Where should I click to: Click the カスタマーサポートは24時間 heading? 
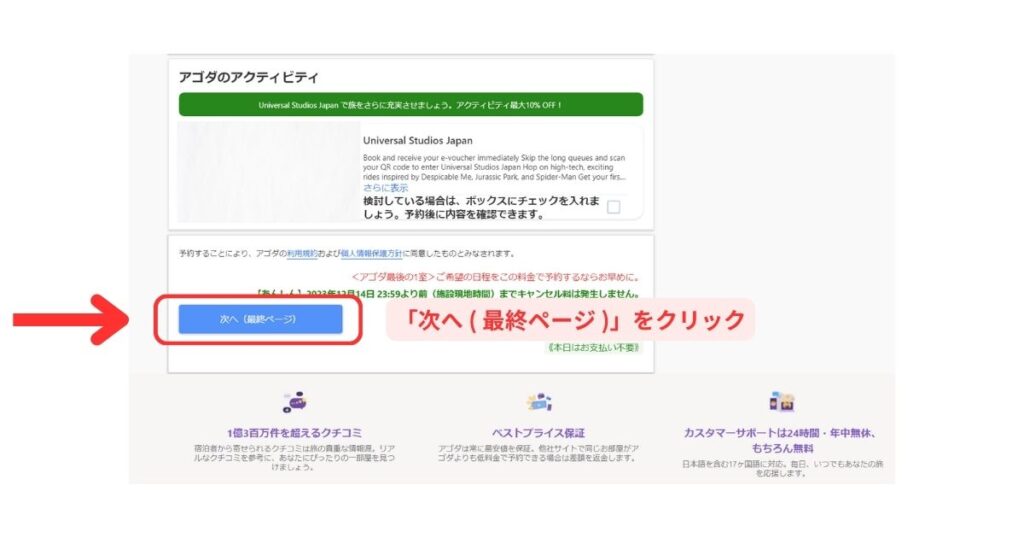point(782,440)
